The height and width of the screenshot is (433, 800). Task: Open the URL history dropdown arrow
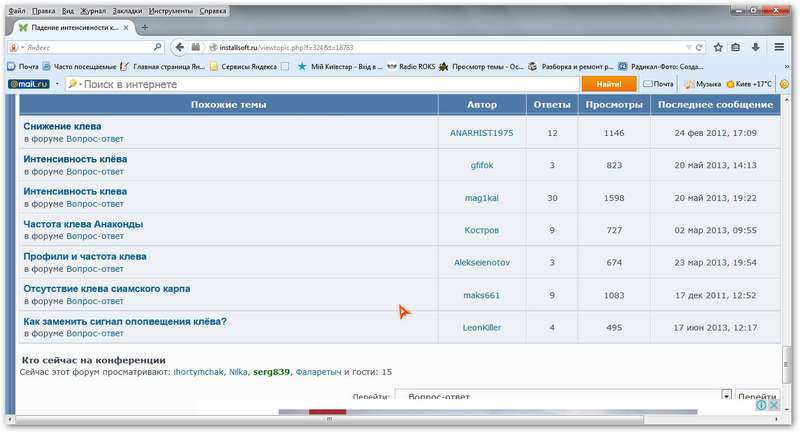[688, 47]
